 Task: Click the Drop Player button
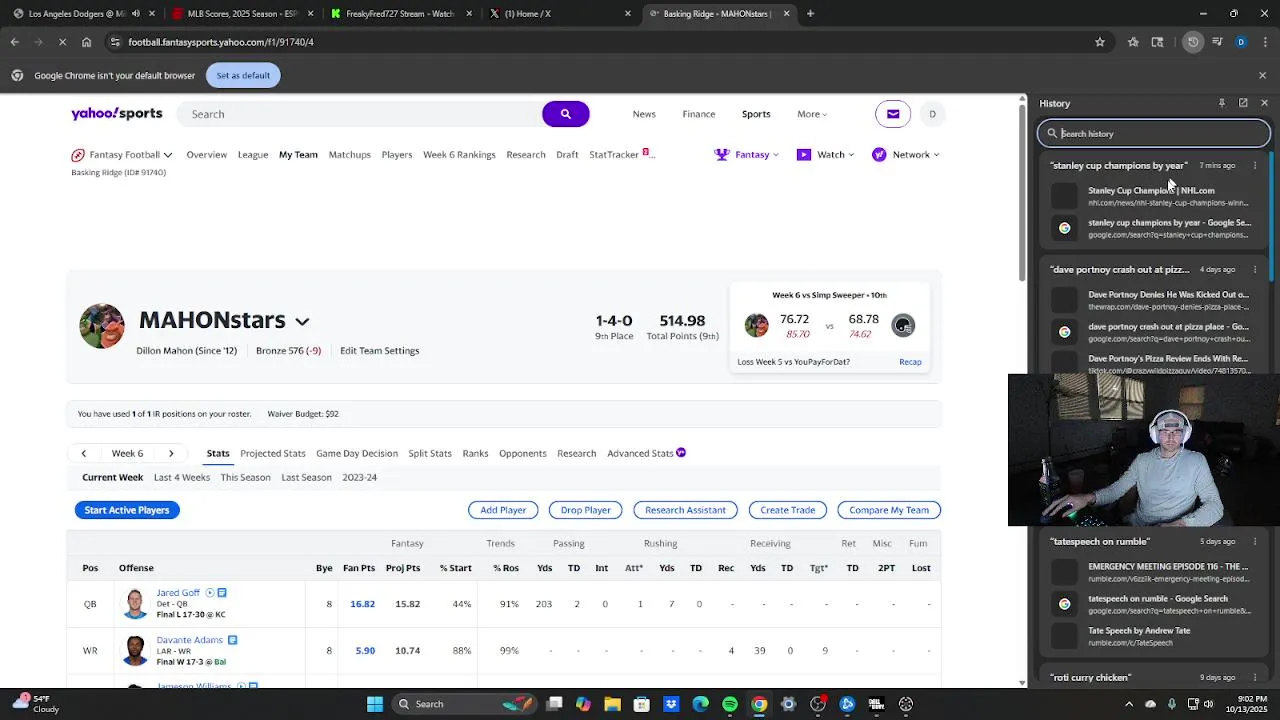[586, 510]
